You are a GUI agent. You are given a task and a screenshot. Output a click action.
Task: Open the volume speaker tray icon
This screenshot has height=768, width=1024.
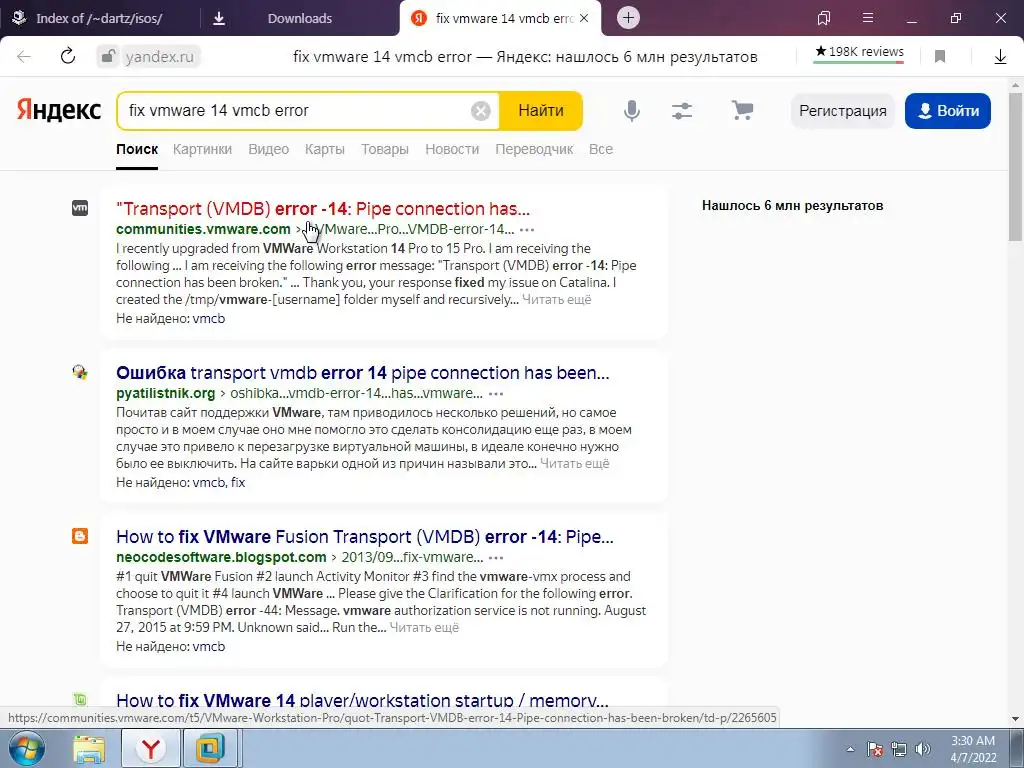[x=923, y=749]
